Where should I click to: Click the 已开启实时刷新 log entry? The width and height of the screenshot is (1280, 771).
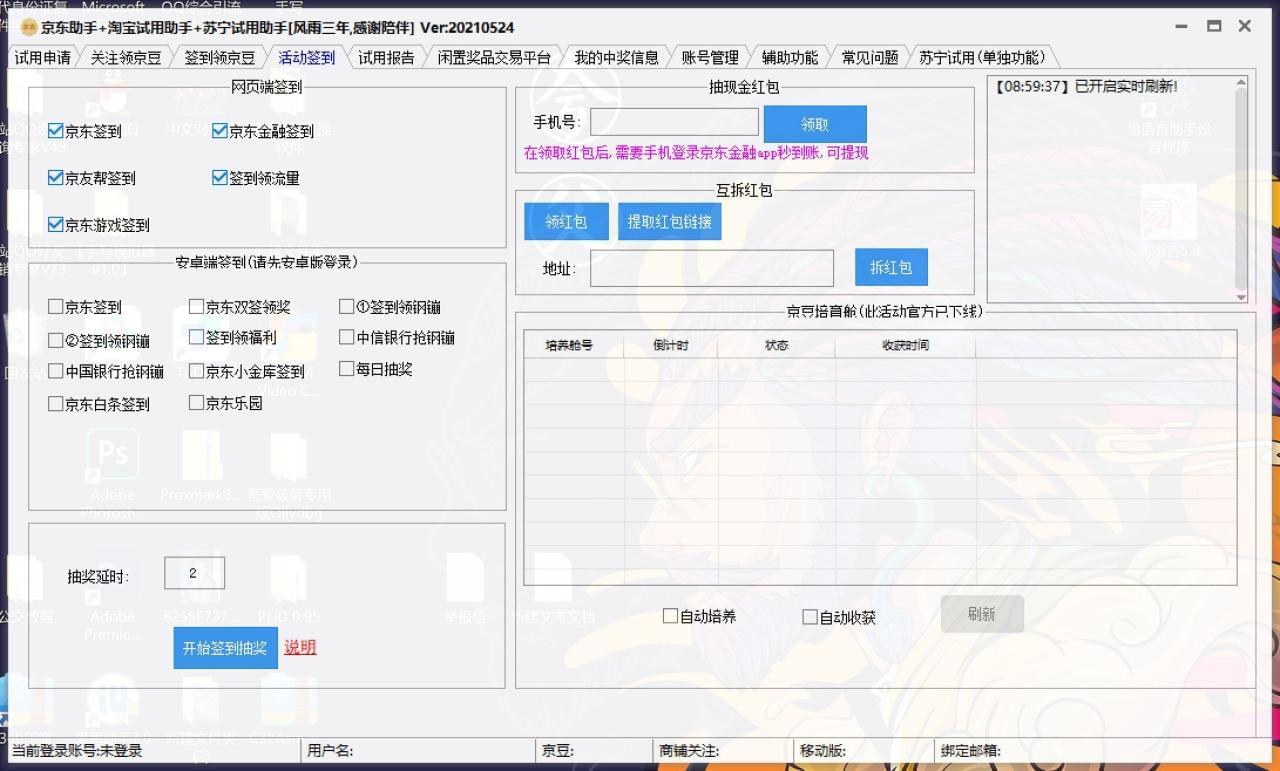pyautogui.click(x=1086, y=87)
